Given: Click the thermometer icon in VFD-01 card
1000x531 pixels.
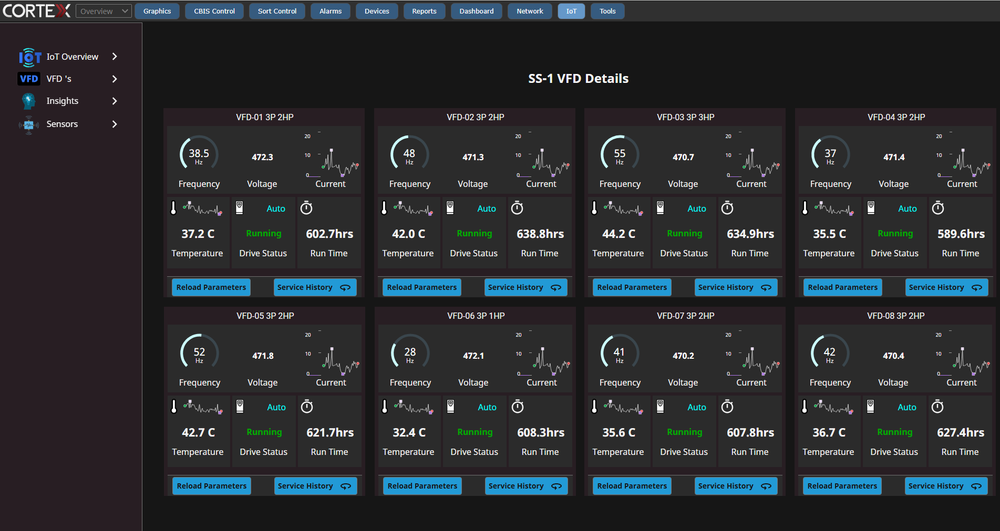Looking at the screenshot, I should (x=173, y=208).
